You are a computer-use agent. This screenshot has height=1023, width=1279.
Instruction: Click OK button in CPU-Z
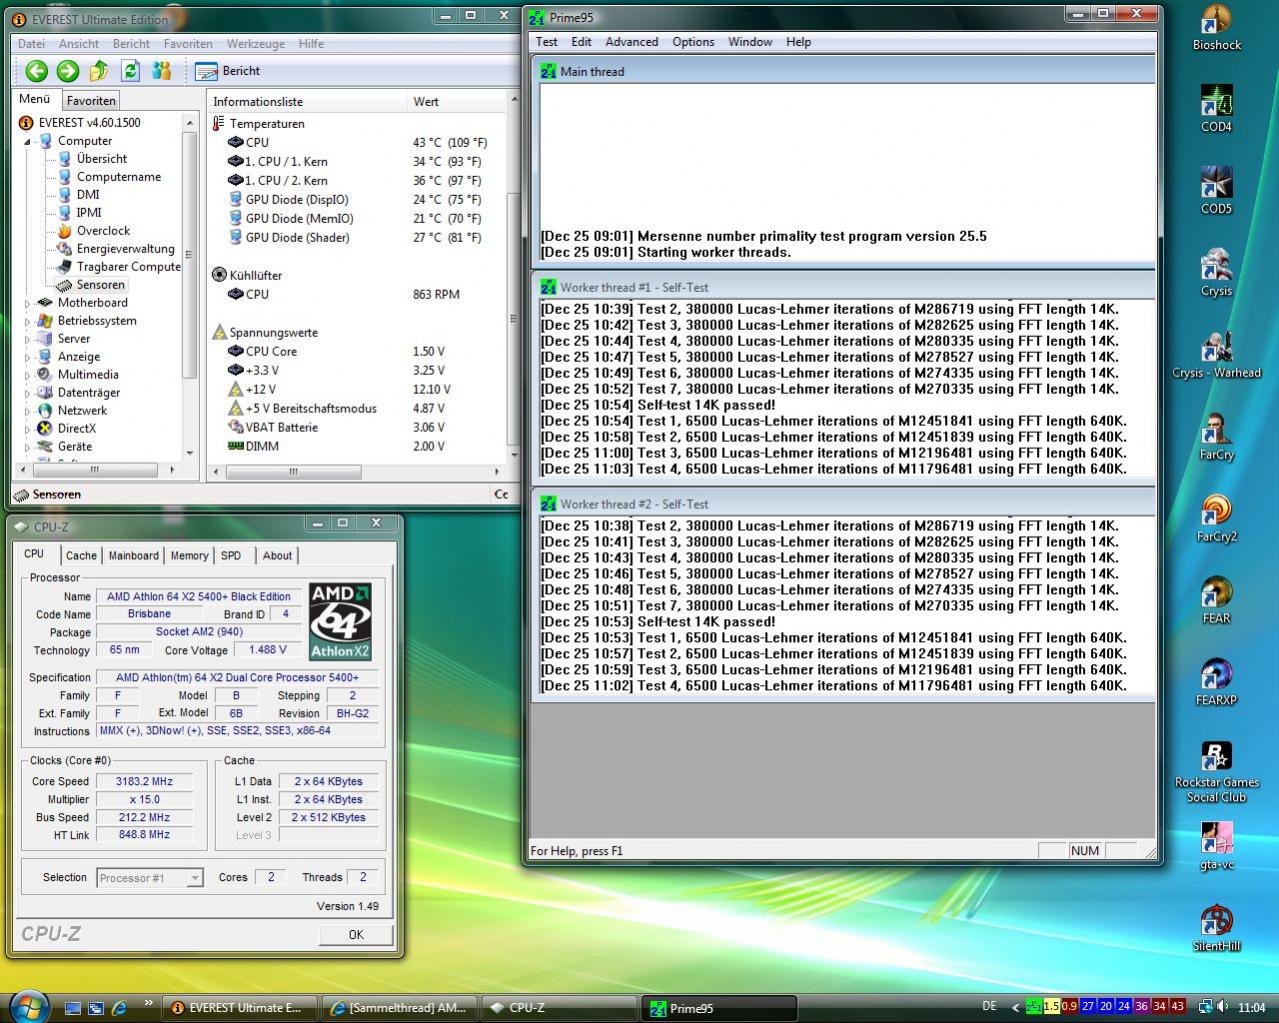[356, 935]
